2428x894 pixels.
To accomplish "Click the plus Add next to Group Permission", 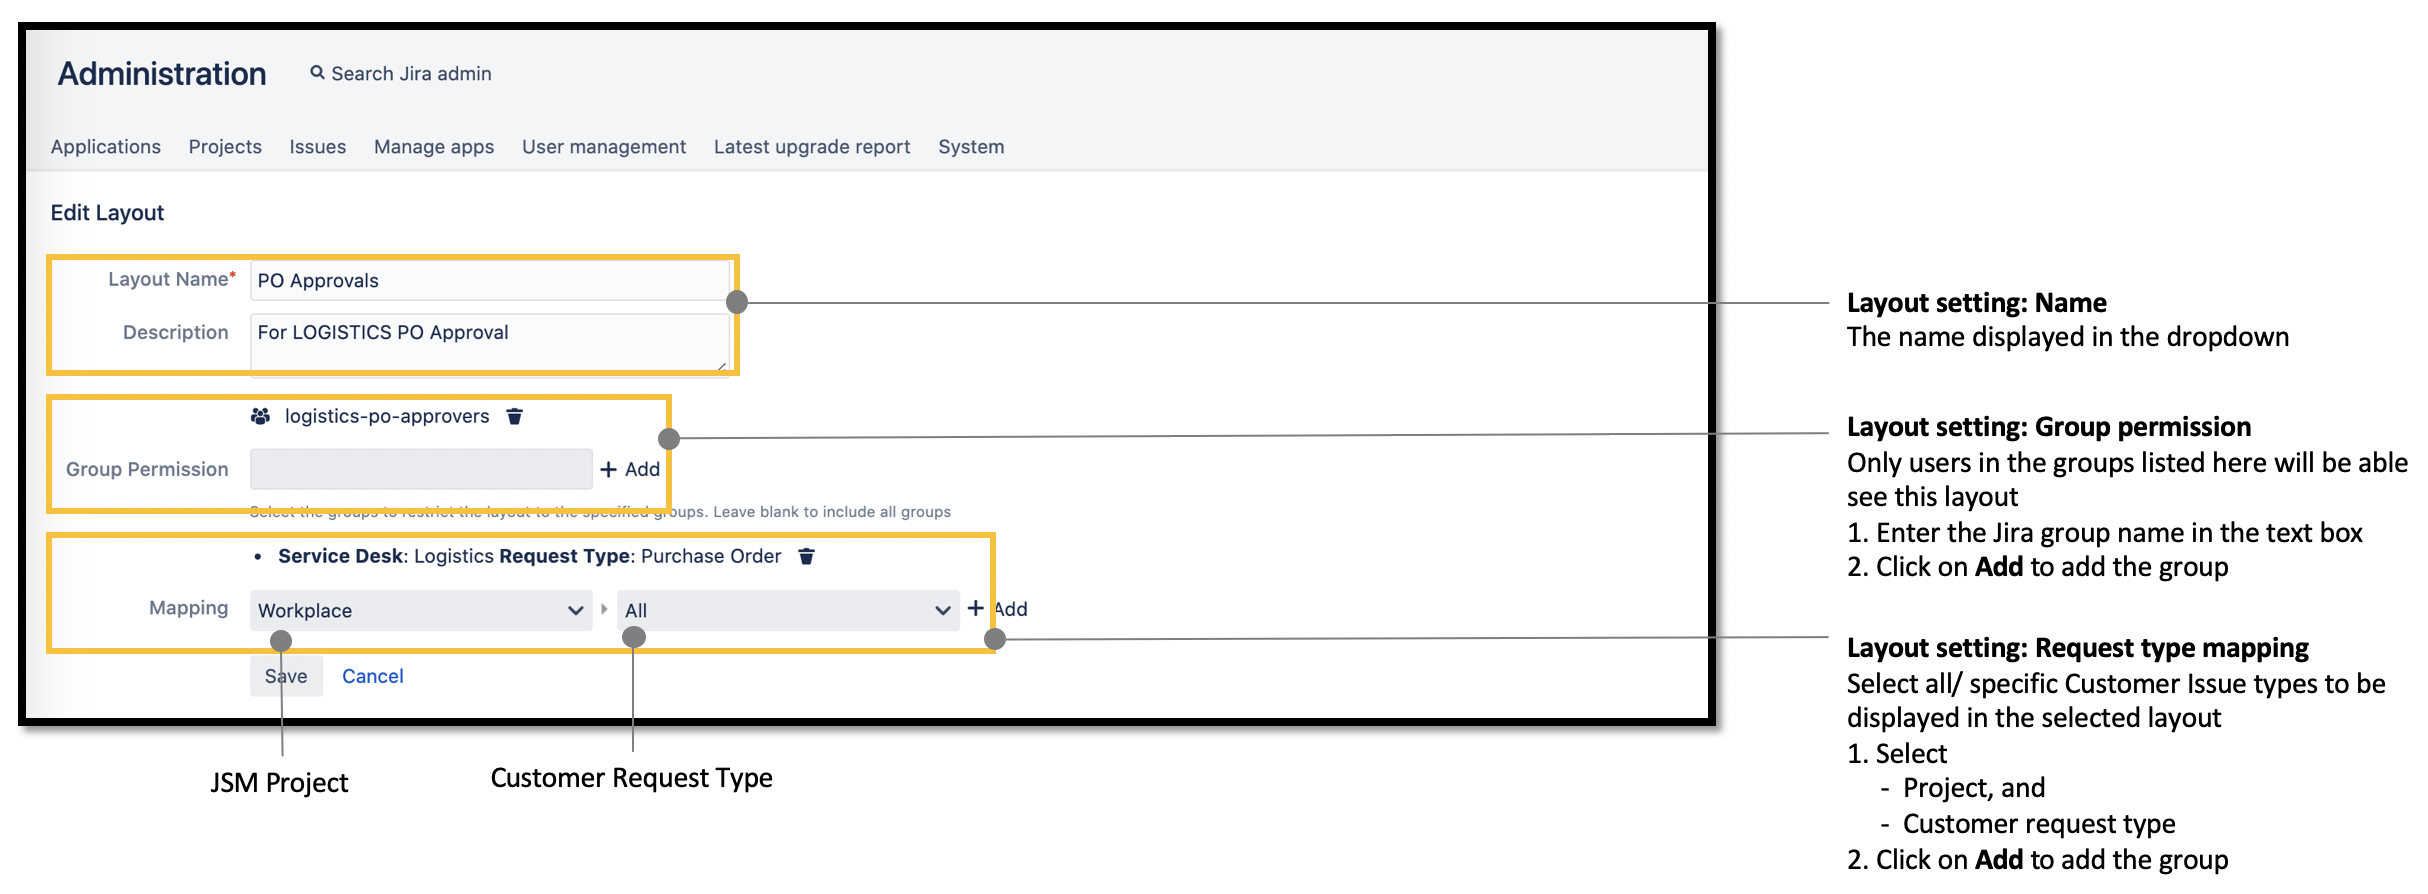I will (629, 469).
